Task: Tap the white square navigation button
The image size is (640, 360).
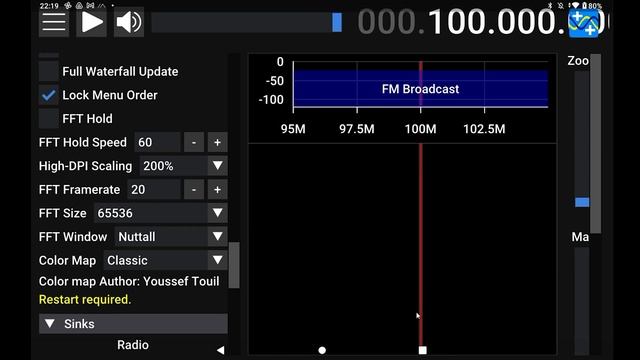Action: click(422, 350)
